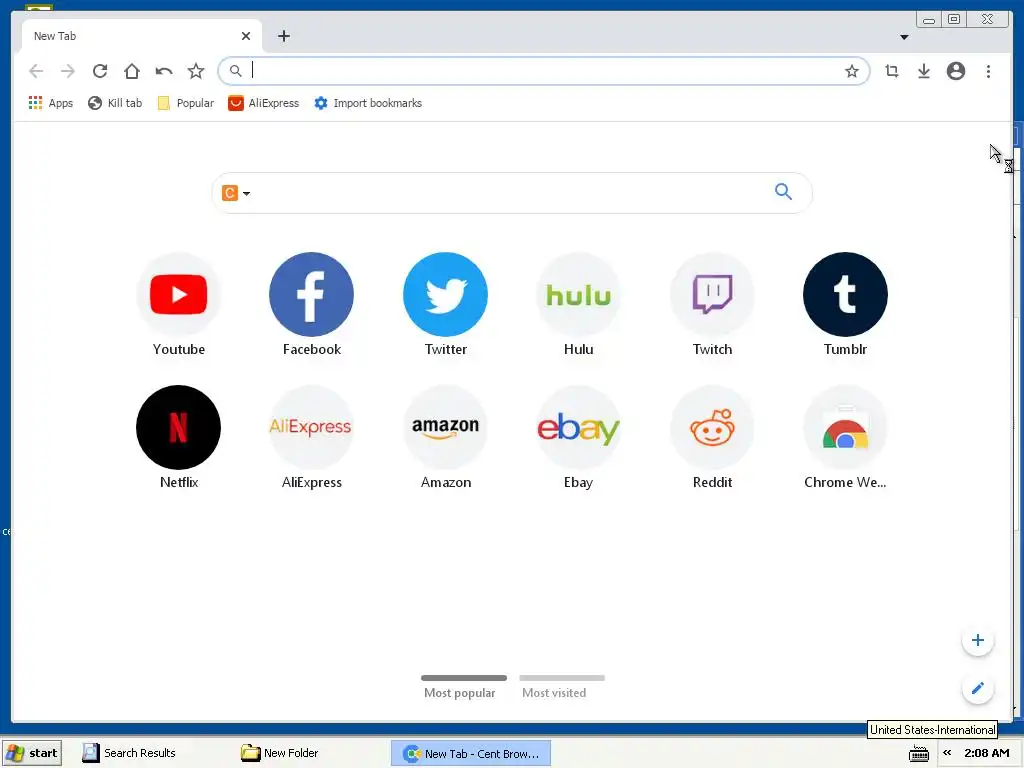Image resolution: width=1024 pixels, height=768 pixels.
Task: Click the star icon next to undo
Action: pyautogui.click(x=196, y=71)
